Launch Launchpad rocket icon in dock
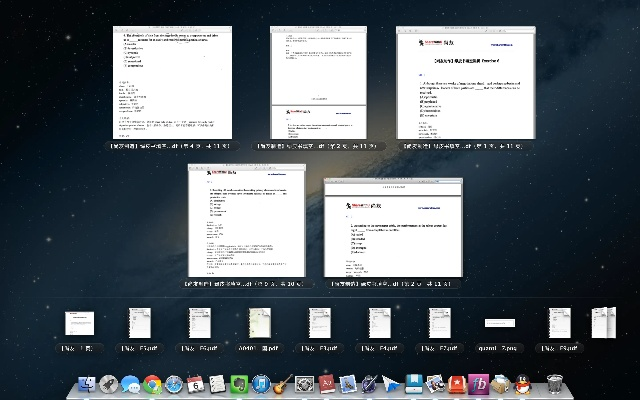This screenshot has height=400, width=640. tap(109, 384)
